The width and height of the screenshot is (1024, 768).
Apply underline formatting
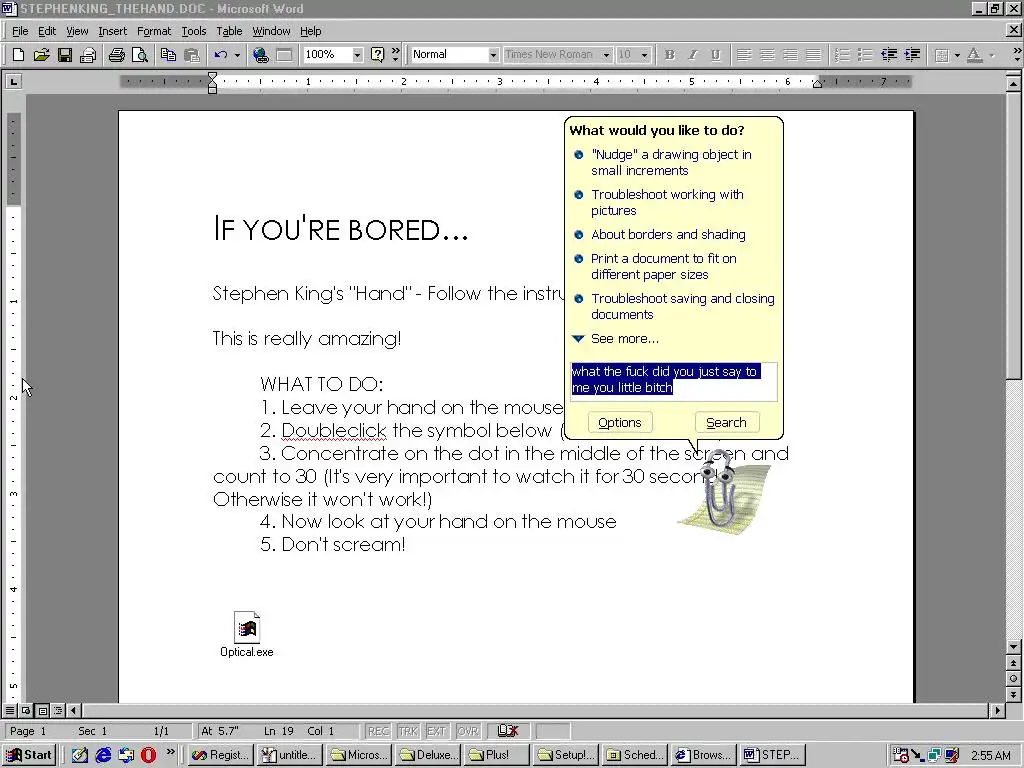click(x=716, y=55)
